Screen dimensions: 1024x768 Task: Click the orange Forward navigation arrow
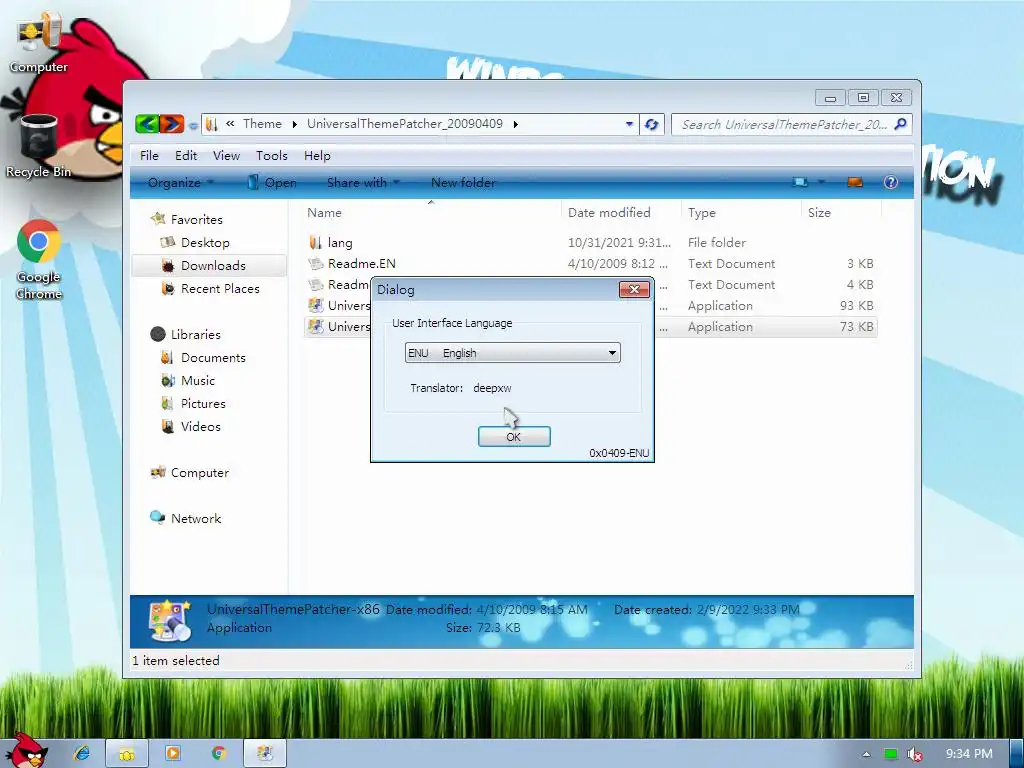(171, 123)
